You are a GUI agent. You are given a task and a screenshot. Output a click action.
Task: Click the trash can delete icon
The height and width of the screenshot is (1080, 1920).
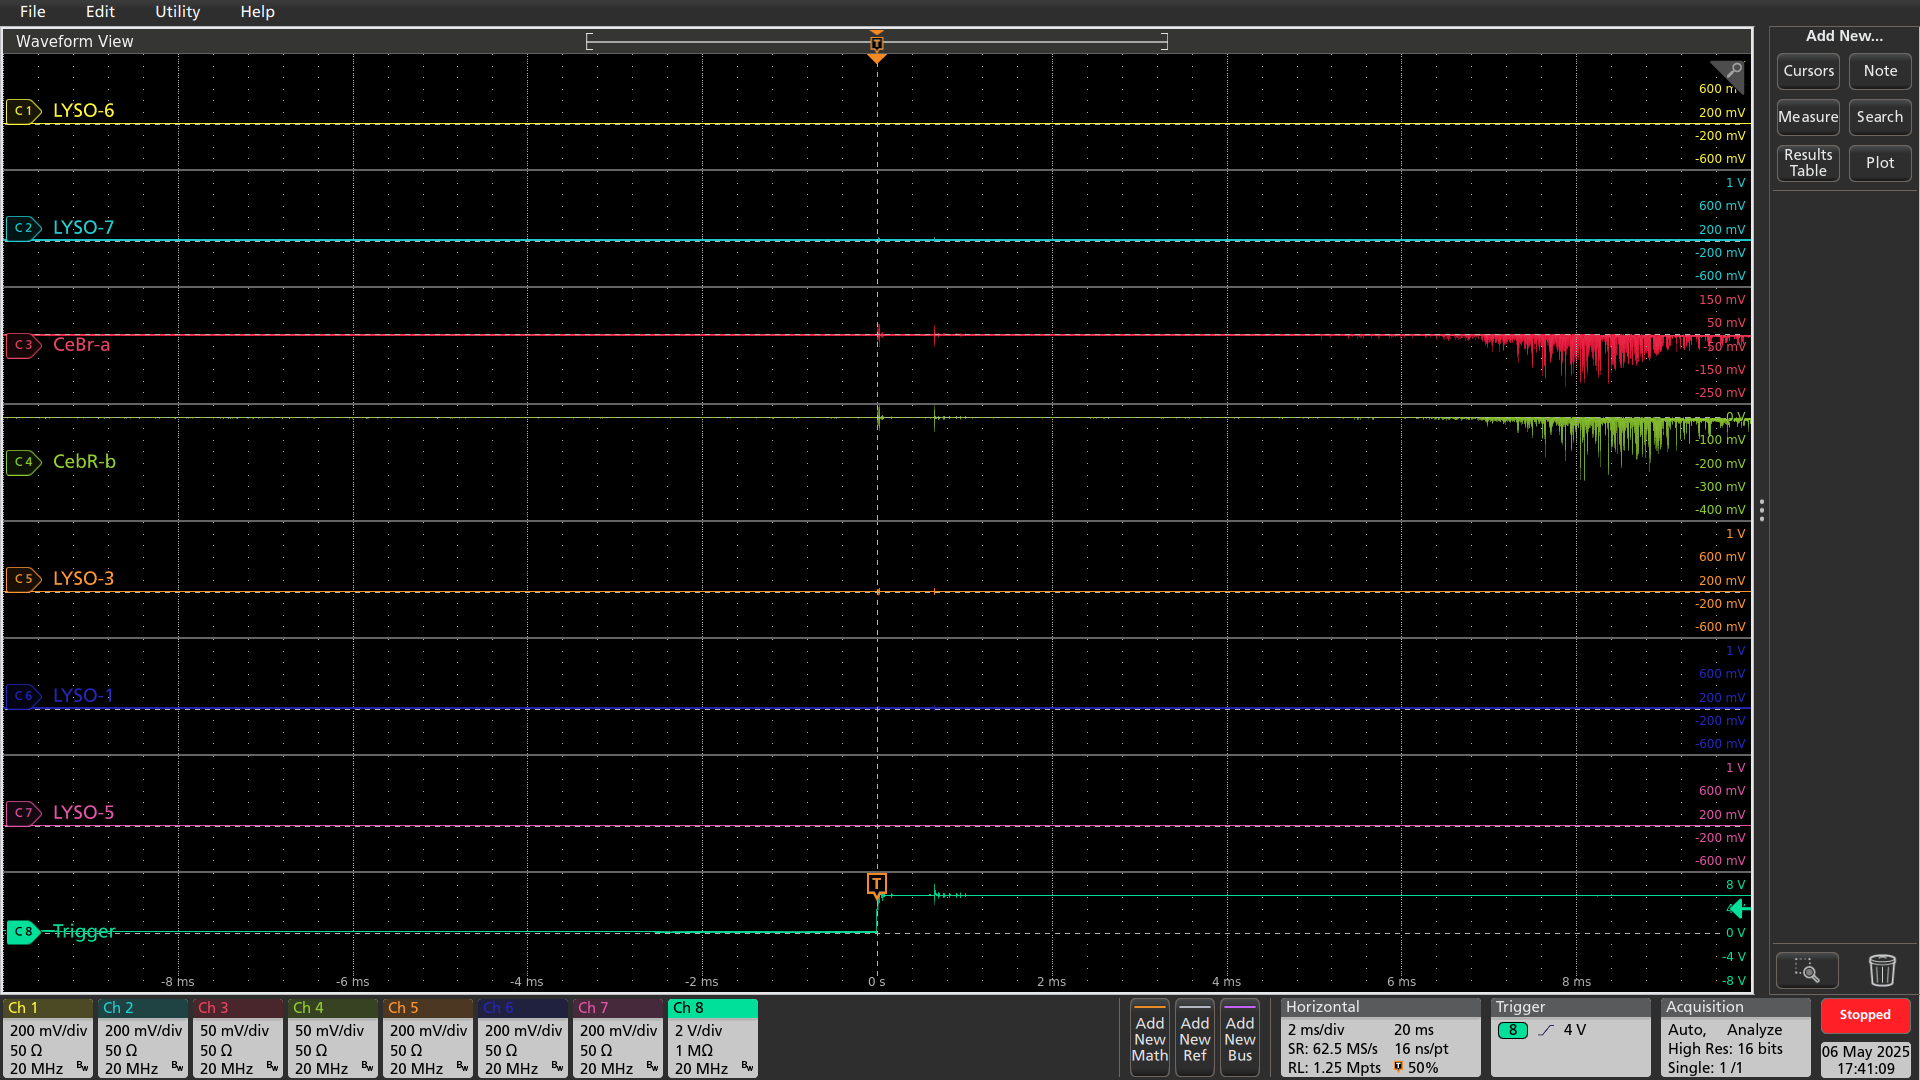click(1882, 970)
